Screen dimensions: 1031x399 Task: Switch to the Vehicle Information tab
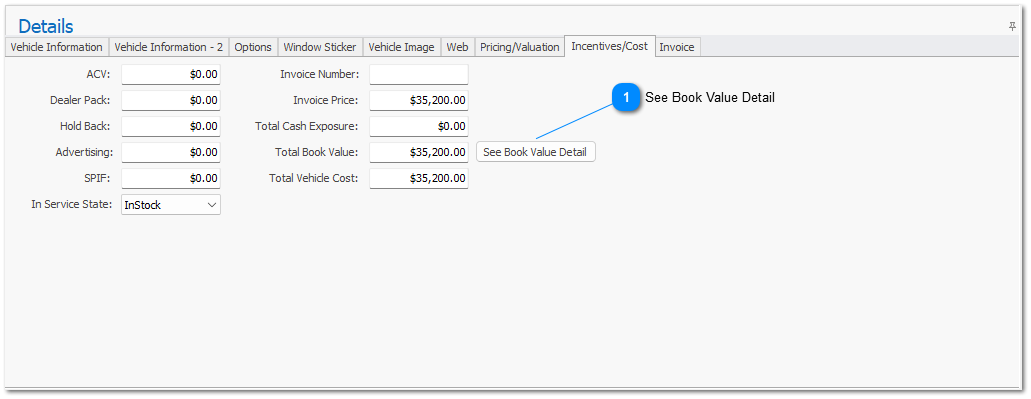(57, 47)
